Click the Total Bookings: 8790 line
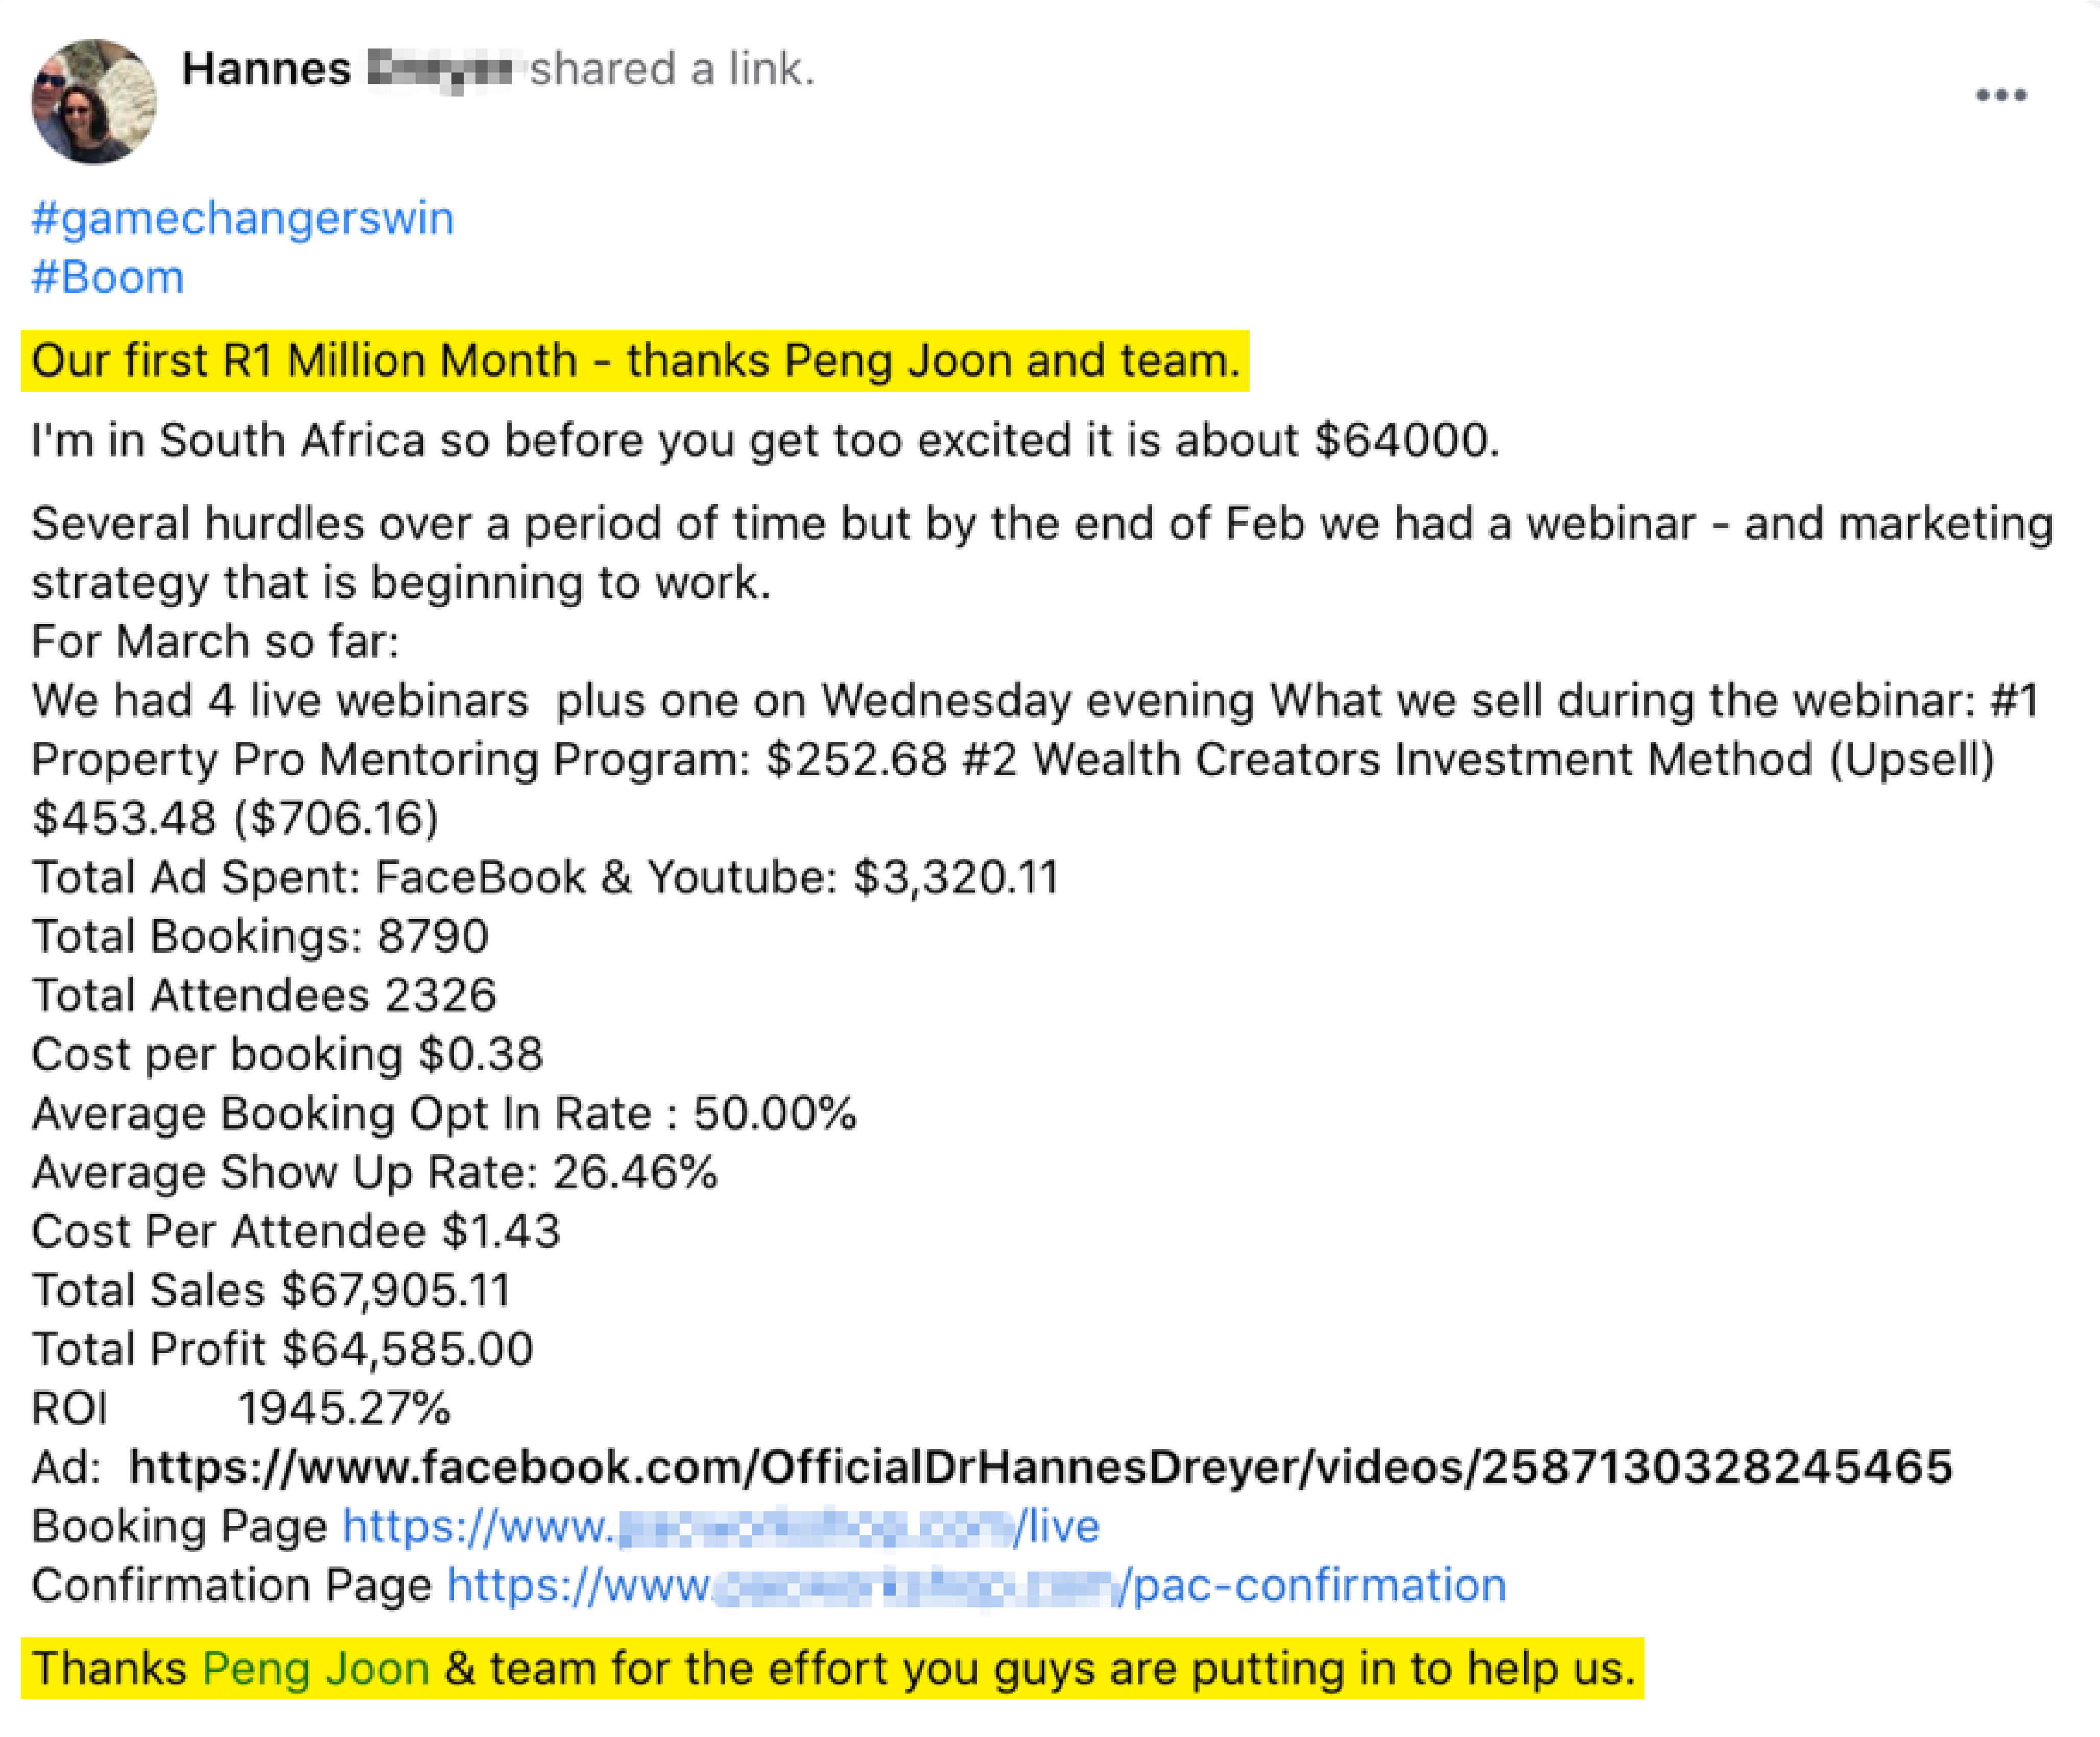 260,937
